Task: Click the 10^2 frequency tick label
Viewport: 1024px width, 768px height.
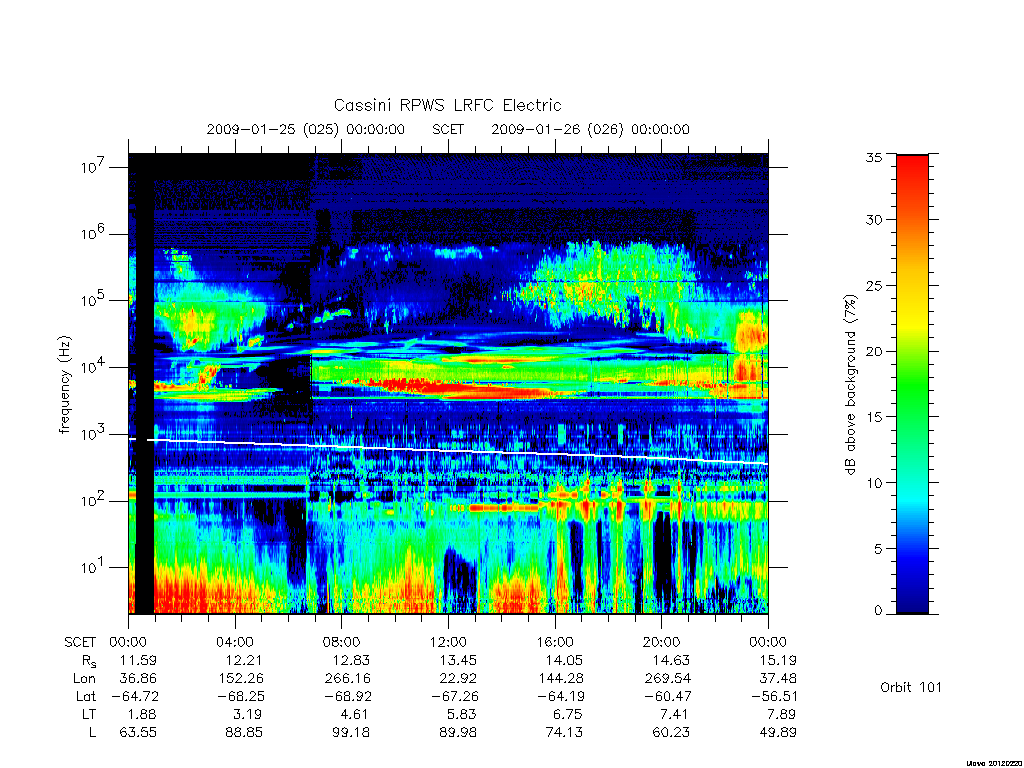Action: pos(94,501)
